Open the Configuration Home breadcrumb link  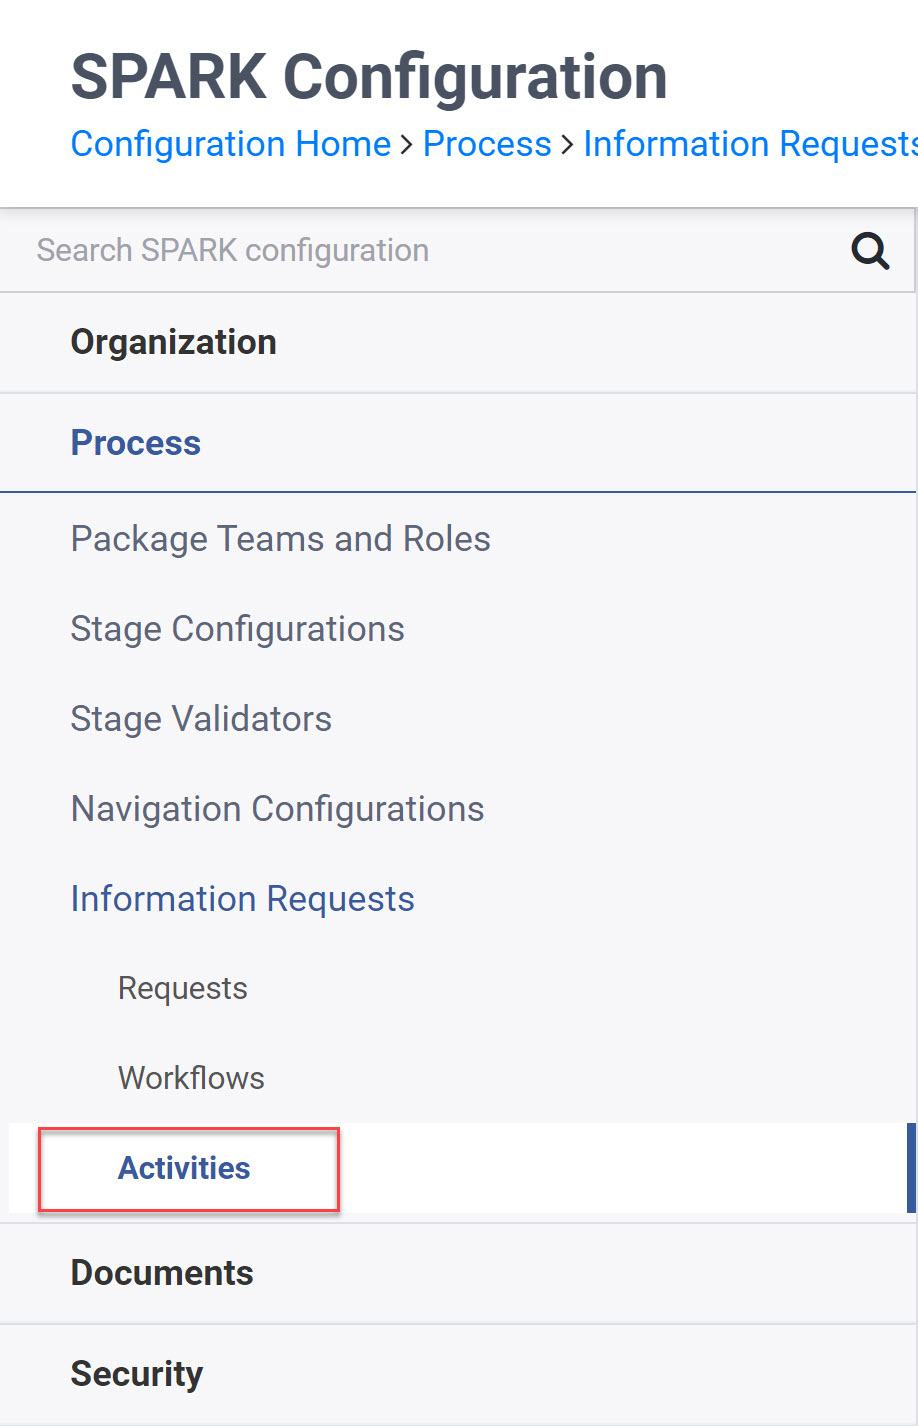231,144
